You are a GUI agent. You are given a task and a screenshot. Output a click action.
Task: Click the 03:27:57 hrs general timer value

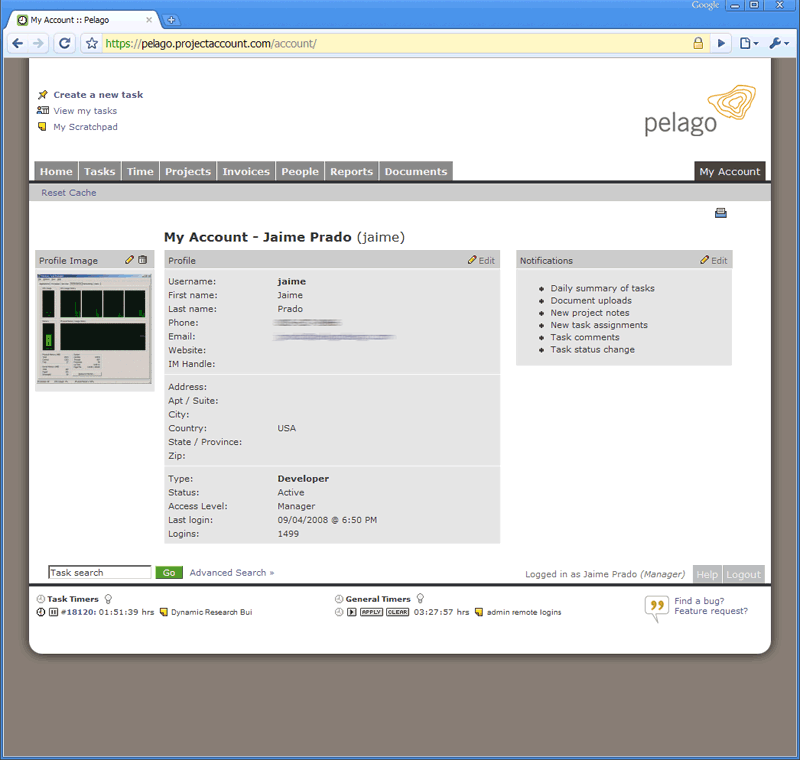coord(441,612)
